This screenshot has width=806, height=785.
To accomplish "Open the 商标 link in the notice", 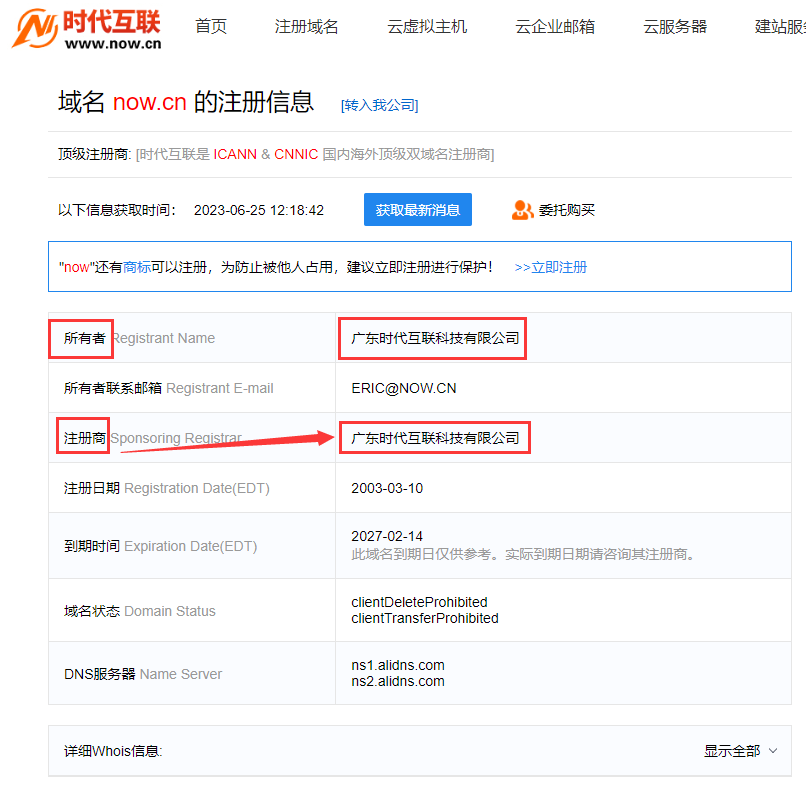I will 137,267.
